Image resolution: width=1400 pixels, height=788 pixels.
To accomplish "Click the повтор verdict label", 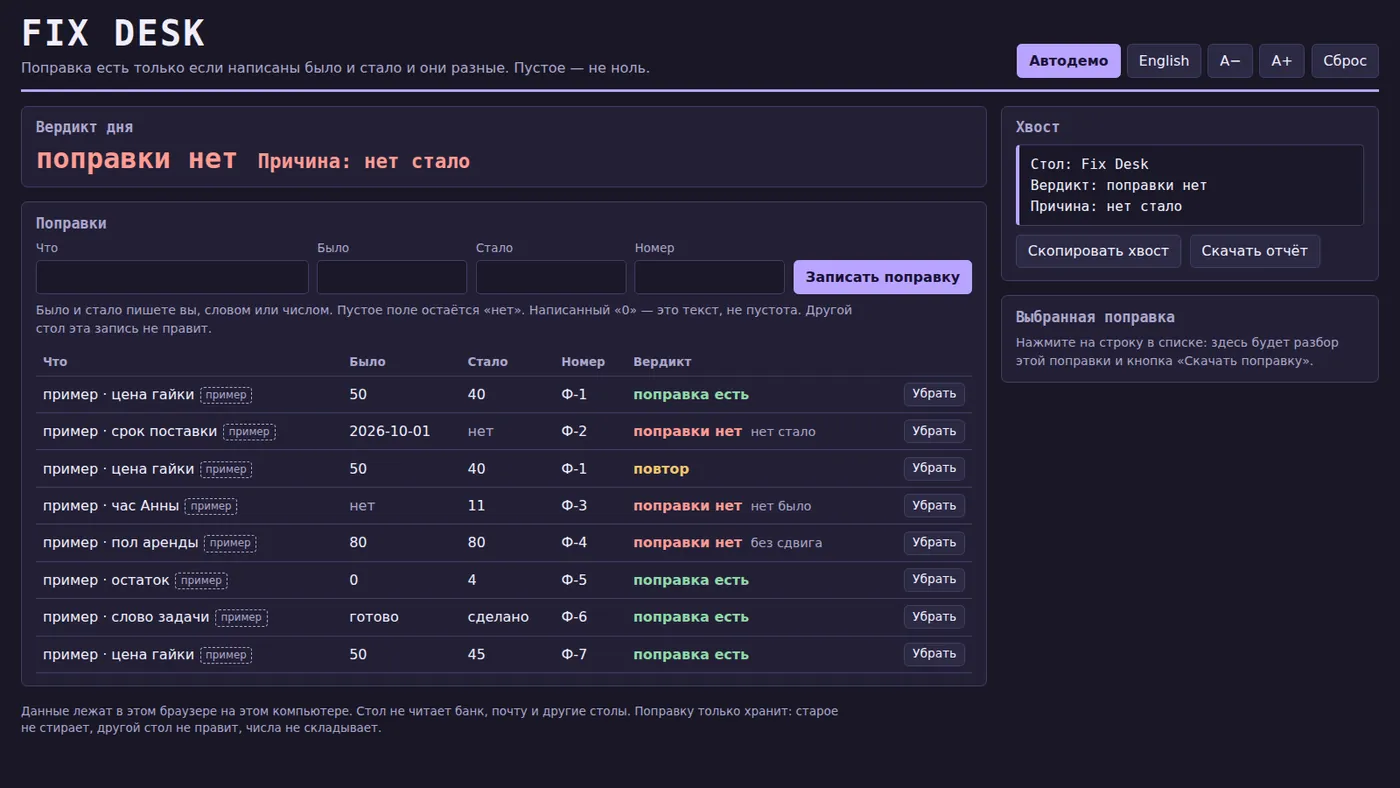I will tap(661, 469).
